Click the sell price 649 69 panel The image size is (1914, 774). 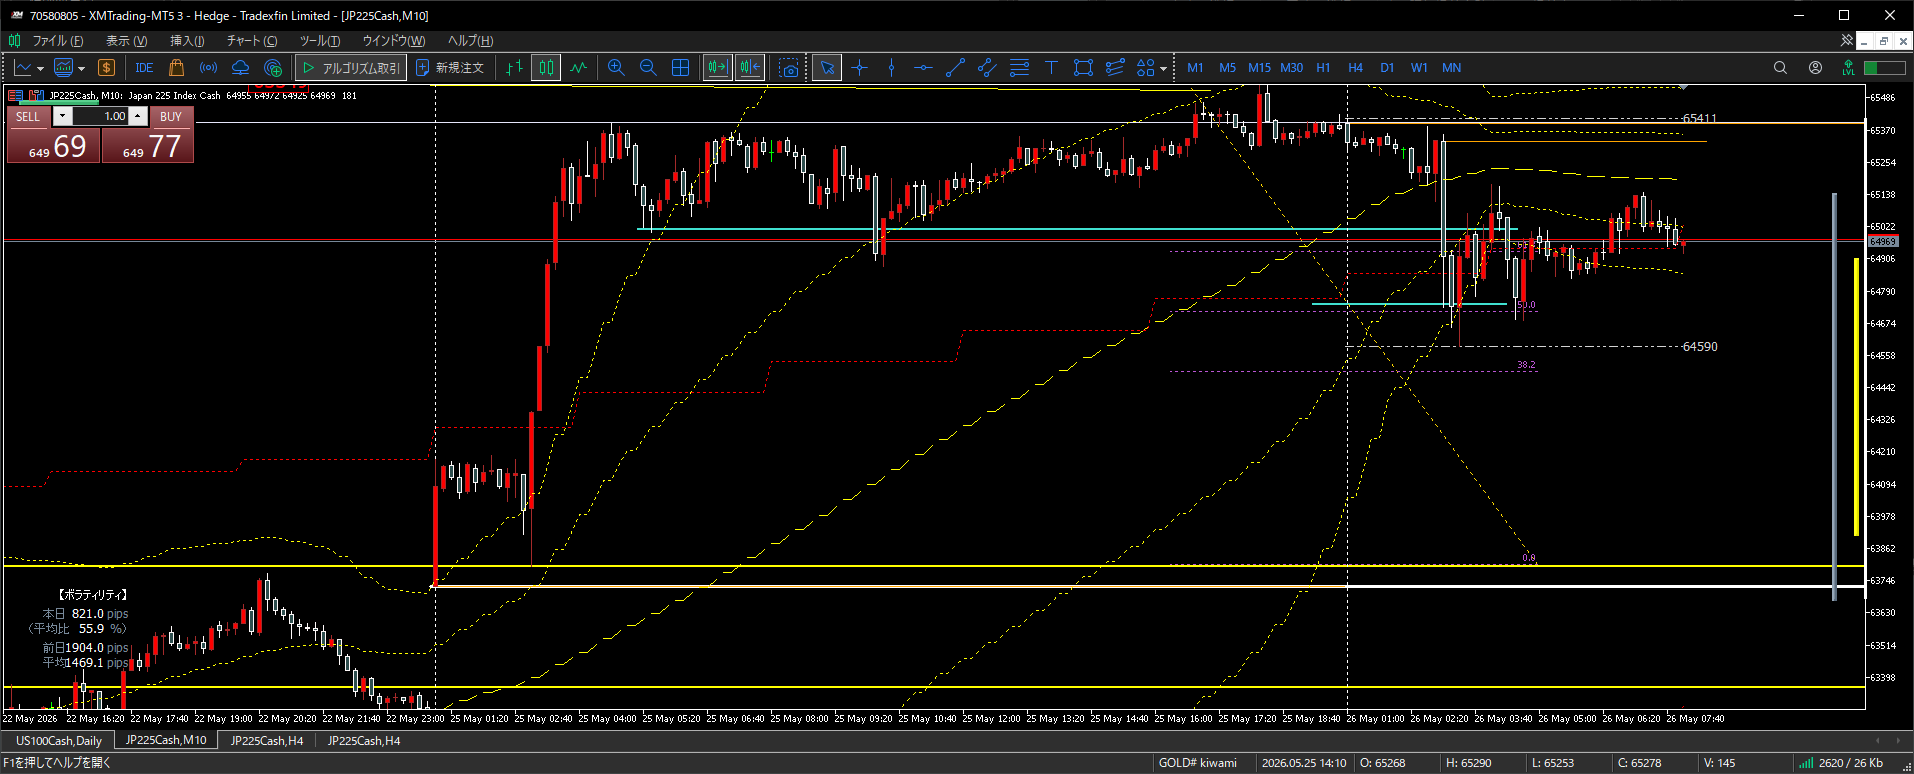coord(54,146)
